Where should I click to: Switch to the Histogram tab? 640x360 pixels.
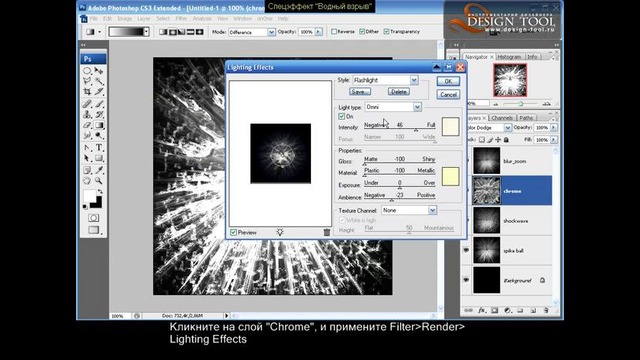click(x=509, y=57)
